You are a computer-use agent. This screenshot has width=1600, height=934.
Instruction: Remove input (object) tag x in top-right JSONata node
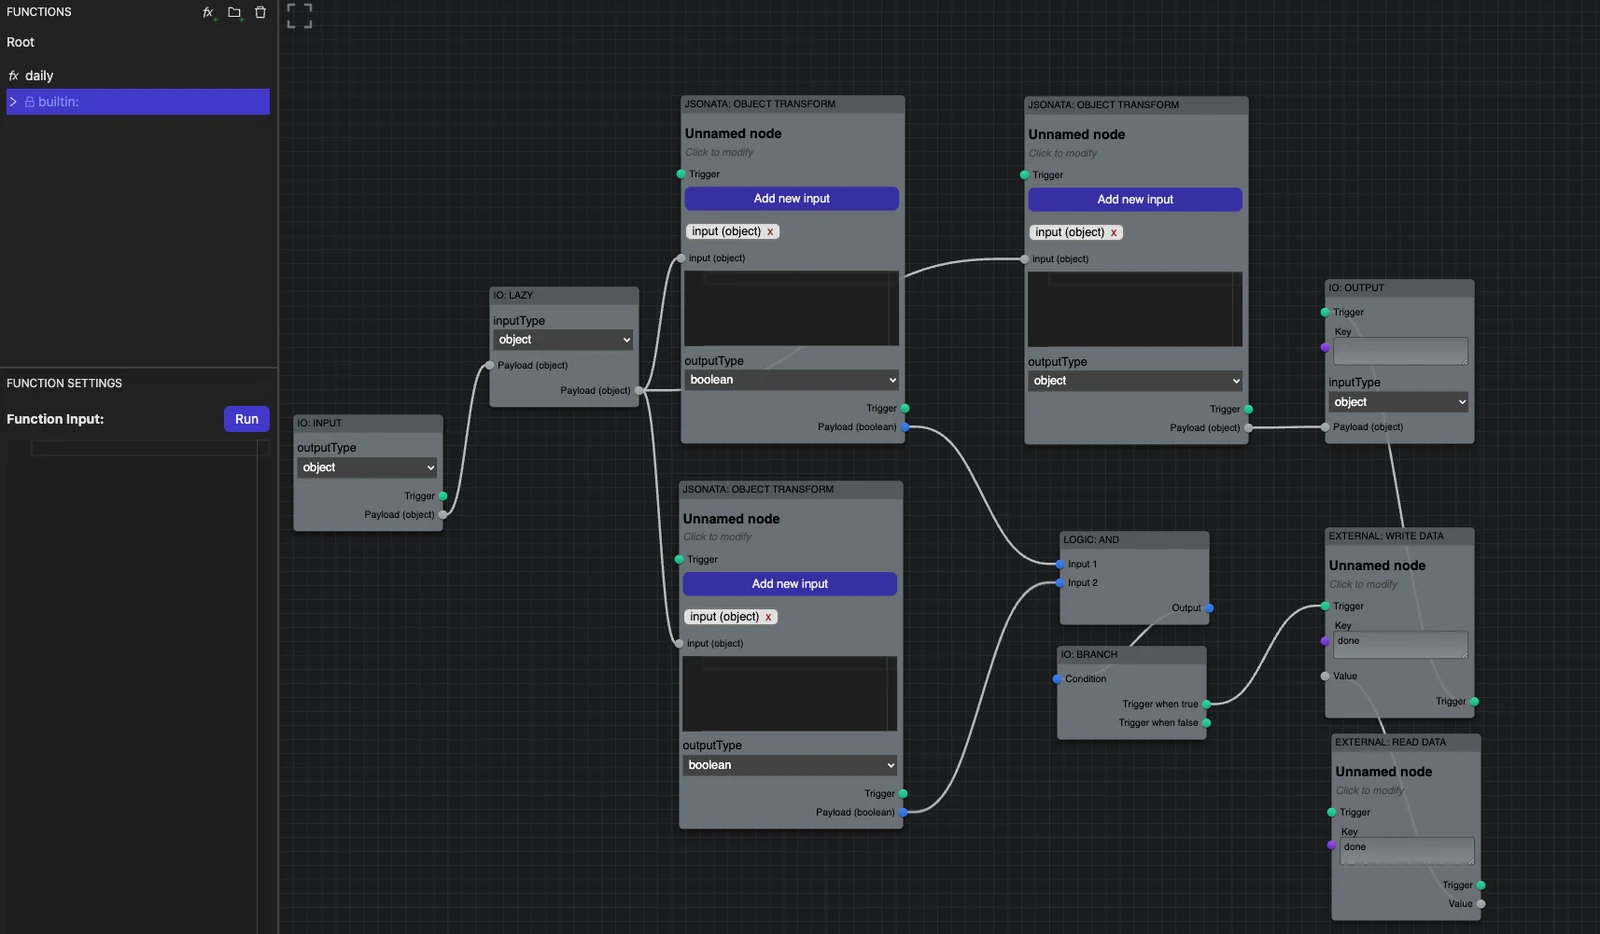coord(1113,233)
